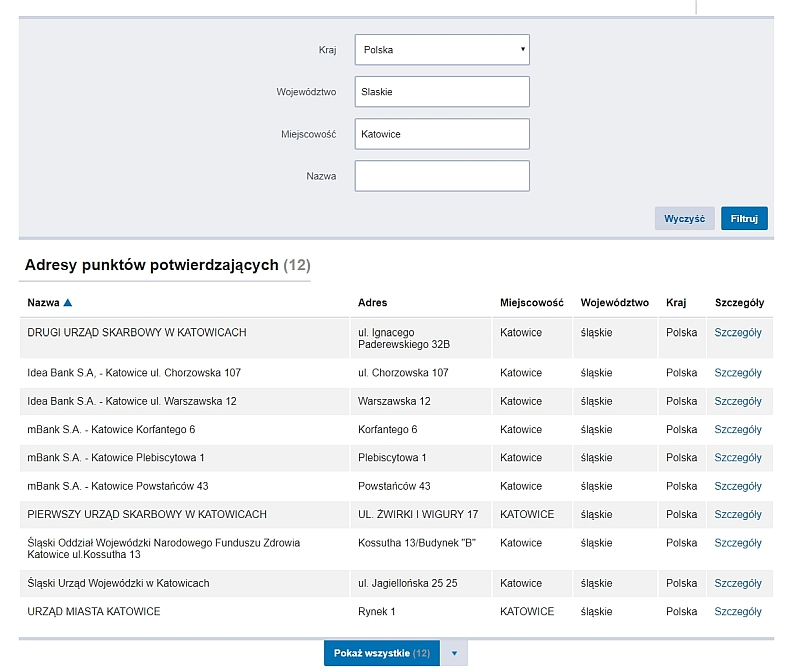This screenshot has height=672, width=800.
Task: Open Szczegóły for mBank Korfantego 6
Action: coord(738,430)
